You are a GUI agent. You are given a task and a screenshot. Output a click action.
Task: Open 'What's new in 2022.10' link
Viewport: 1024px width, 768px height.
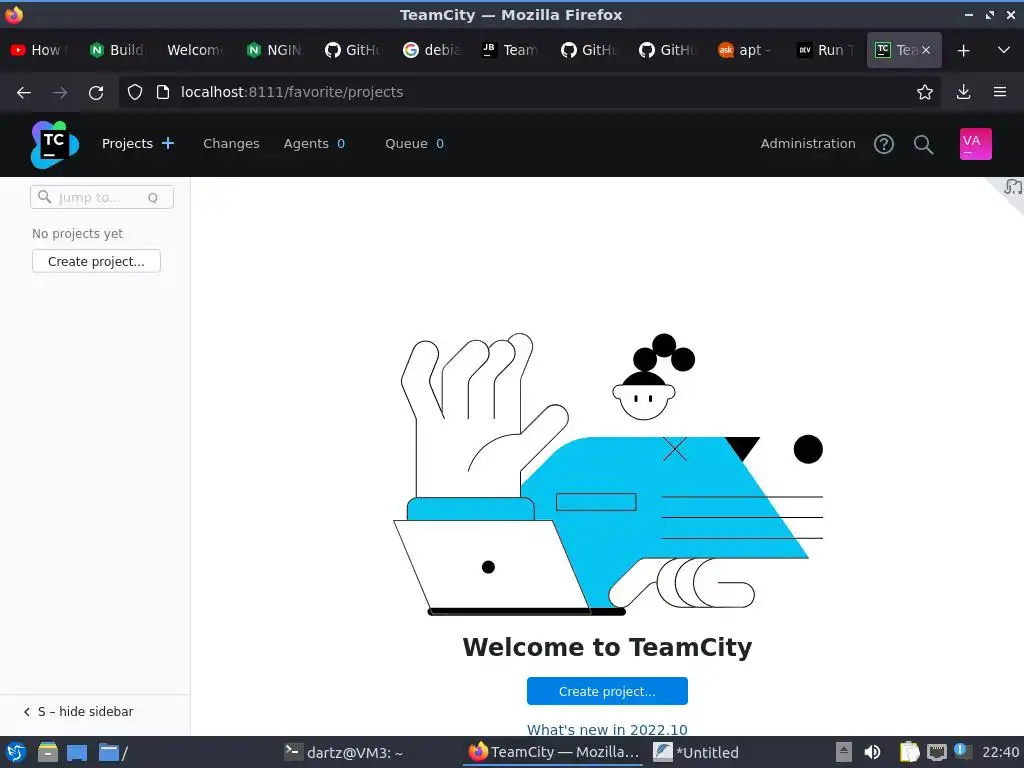click(x=607, y=729)
